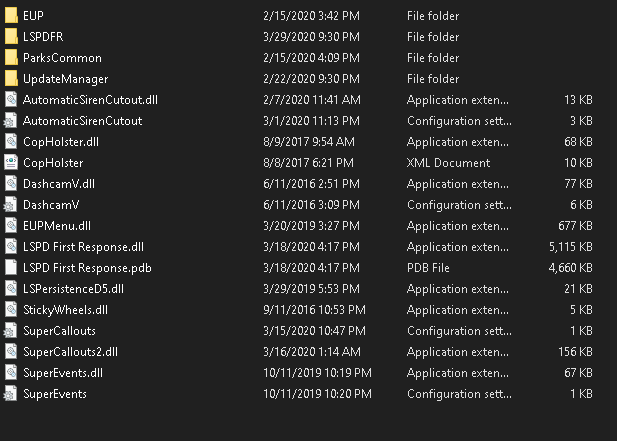This screenshot has width=617, height=441.
Task: Select the EUPMenu.dll file name
Action: (57, 226)
